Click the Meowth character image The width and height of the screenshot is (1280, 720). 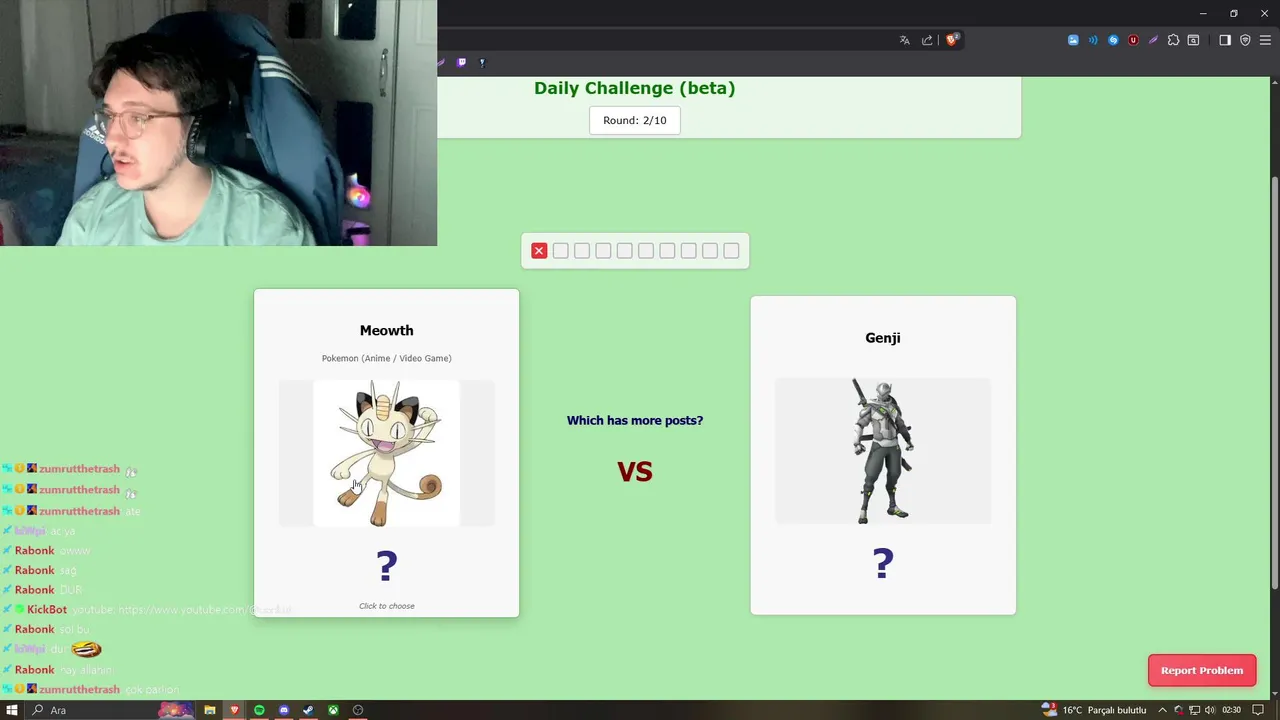pyautogui.click(x=386, y=453)
